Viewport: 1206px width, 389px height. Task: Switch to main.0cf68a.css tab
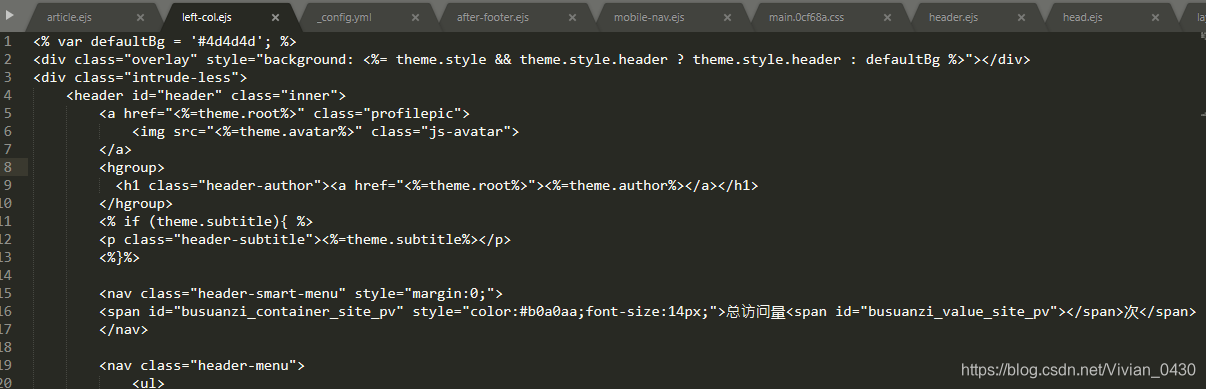[x=805, y=17]
